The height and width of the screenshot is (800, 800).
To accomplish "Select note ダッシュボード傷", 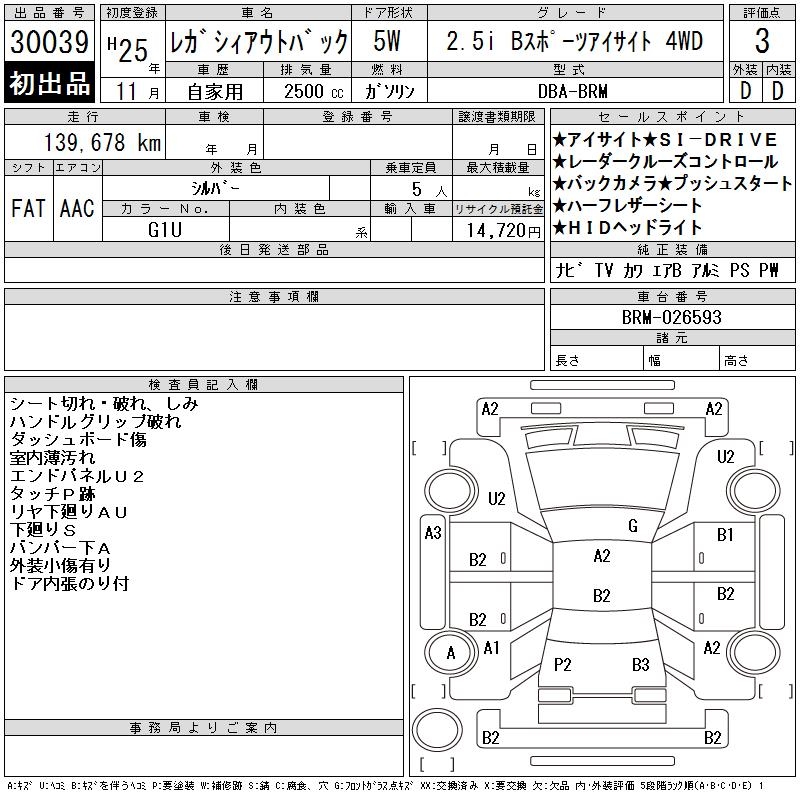I will (78, 439).
